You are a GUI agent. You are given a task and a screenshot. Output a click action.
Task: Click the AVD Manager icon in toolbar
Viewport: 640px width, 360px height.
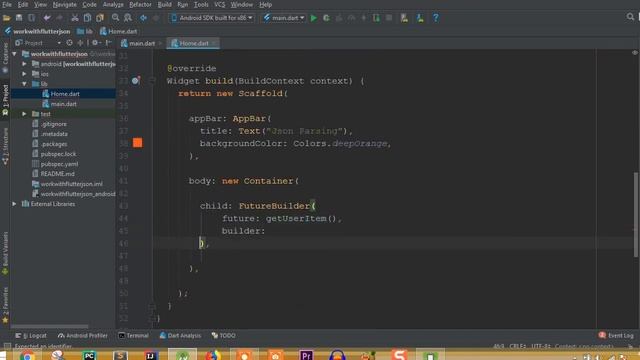(404, 18)
